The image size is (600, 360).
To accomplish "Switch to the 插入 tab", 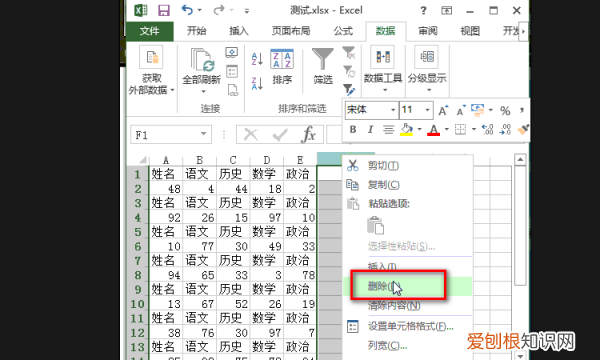I will 239,31.
